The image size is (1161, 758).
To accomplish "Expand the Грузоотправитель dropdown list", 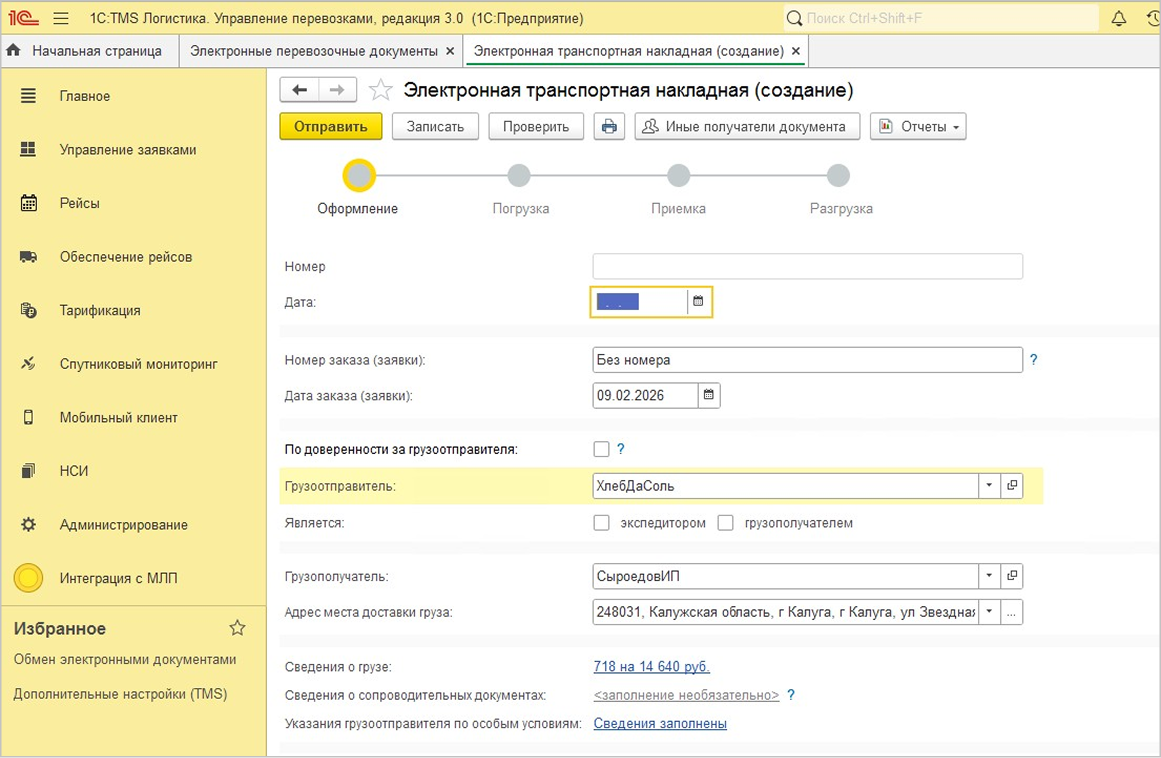I will 988,486.
